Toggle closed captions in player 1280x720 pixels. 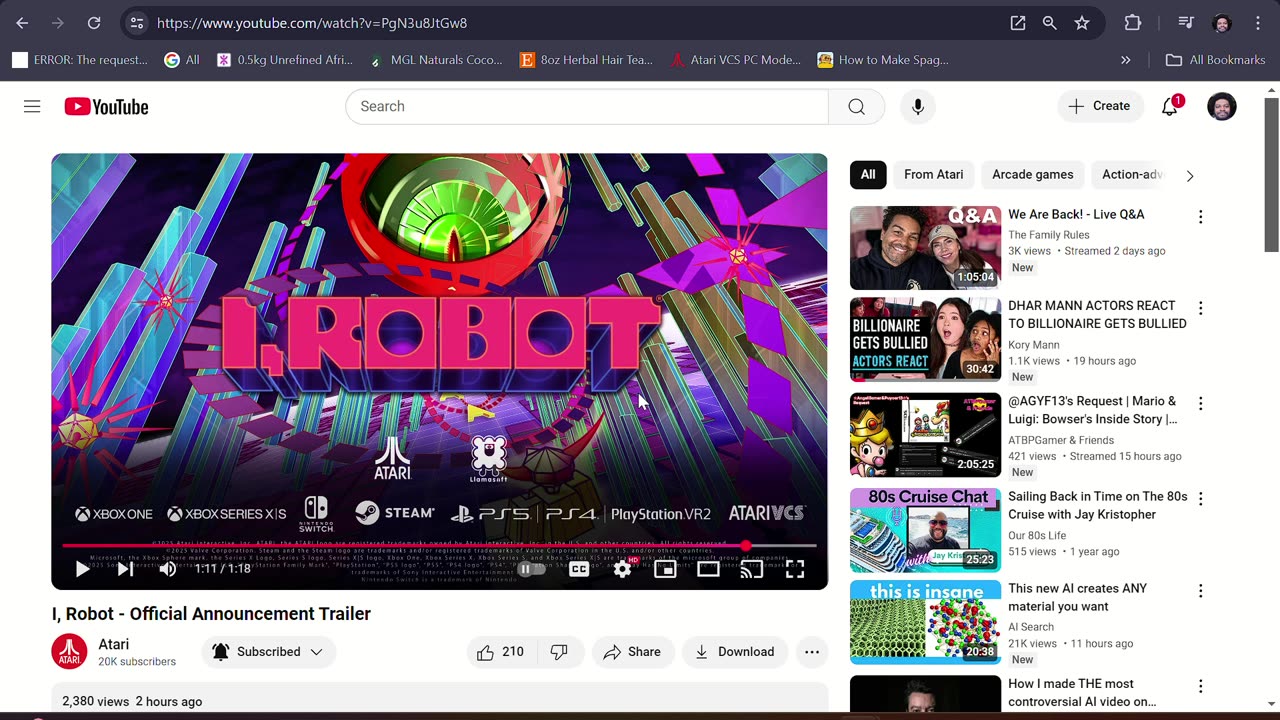pyautogui.click(x=579, y=569)
